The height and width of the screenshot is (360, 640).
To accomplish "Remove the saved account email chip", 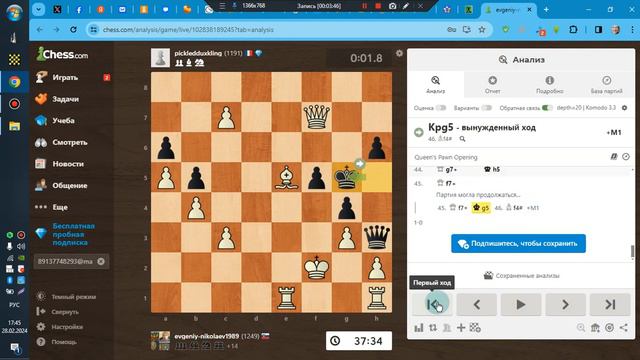I will [101, 262].
